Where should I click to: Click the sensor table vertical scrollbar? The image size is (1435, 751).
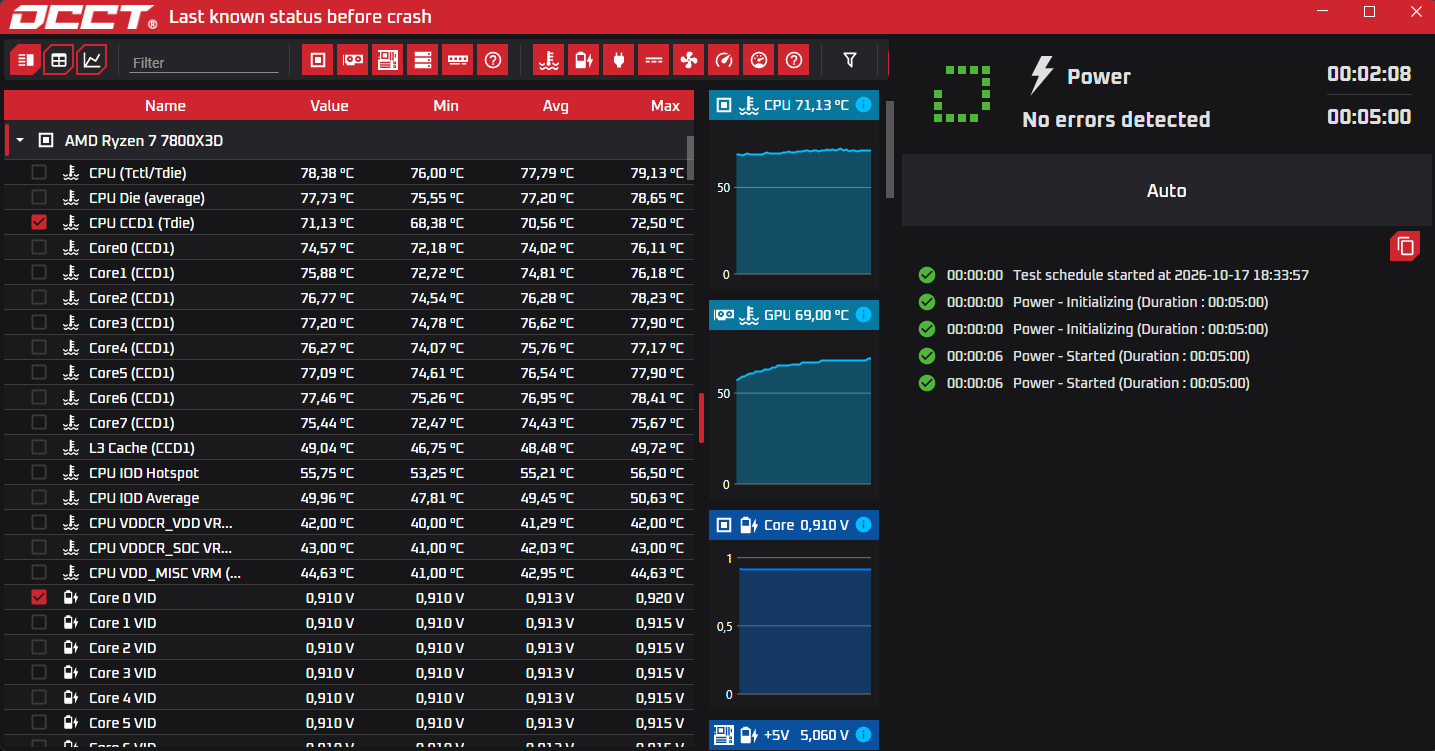(x=690, y=158)
